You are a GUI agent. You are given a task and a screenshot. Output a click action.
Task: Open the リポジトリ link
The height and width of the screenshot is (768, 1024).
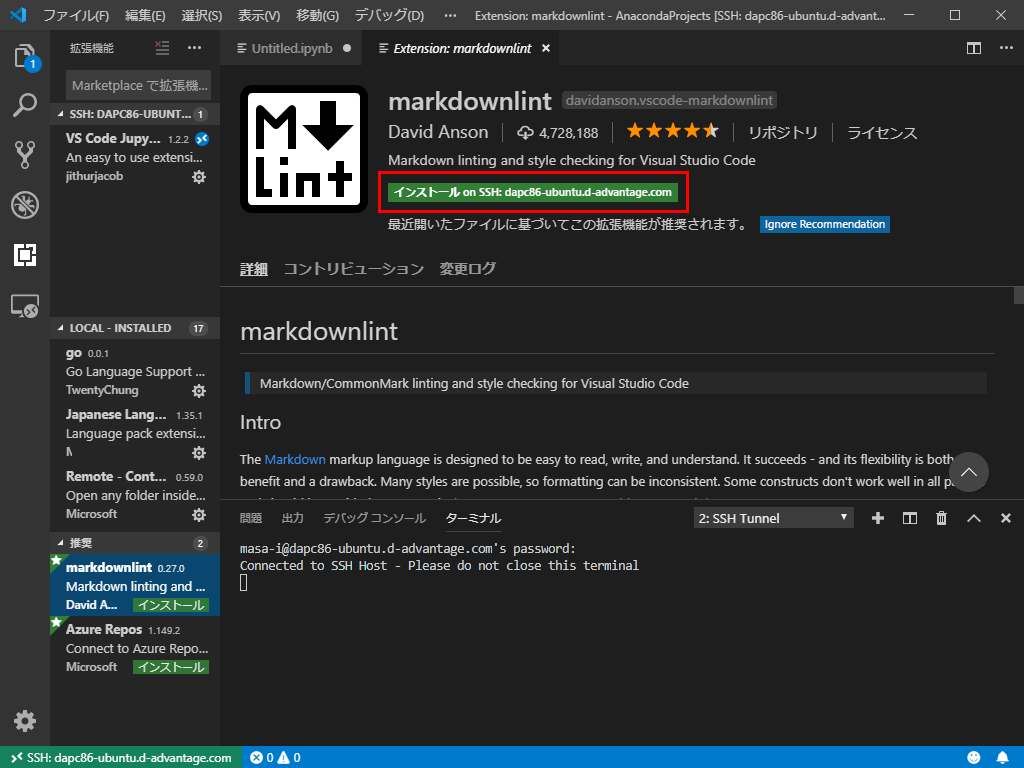782,133
